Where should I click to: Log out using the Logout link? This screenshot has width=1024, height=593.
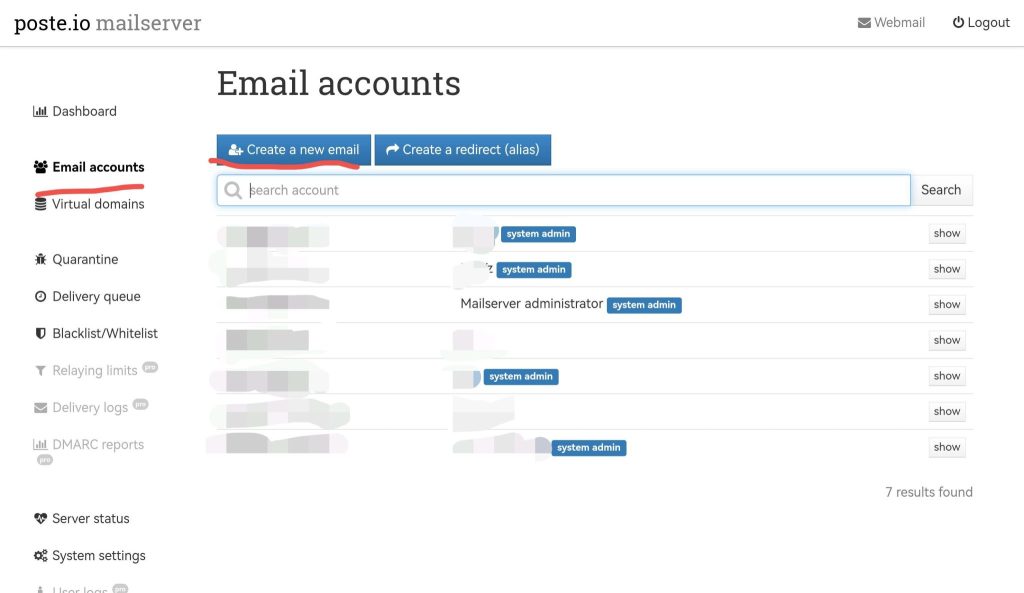980,23
